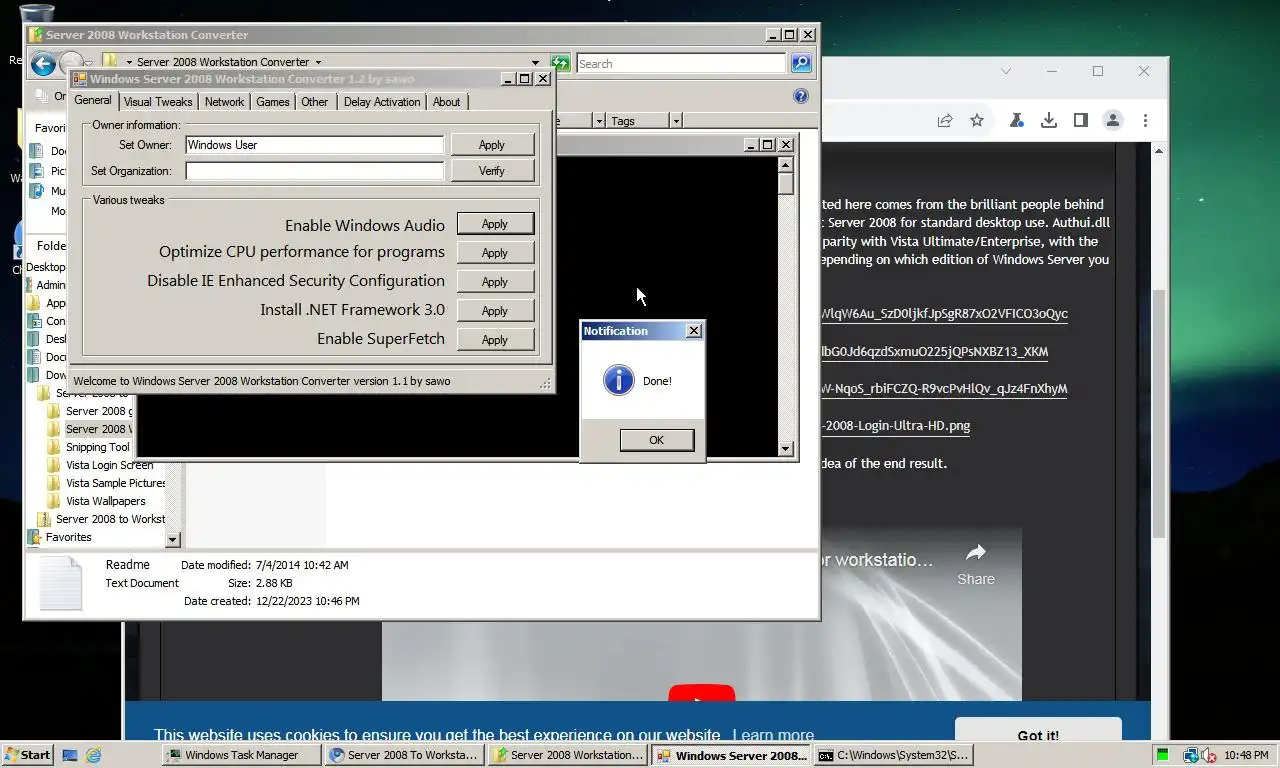Click Show Desktop quick launch icon

pos(70,755)
